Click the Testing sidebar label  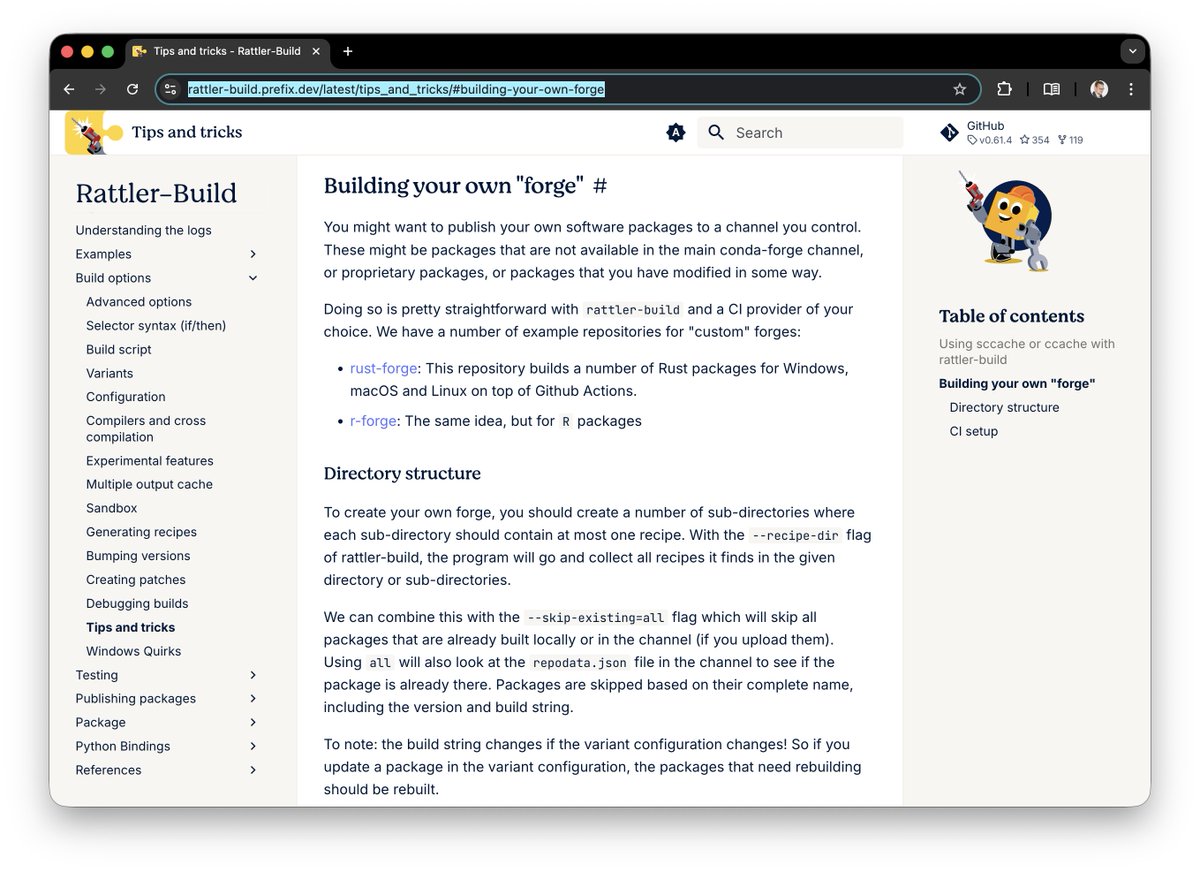(97, 675)
